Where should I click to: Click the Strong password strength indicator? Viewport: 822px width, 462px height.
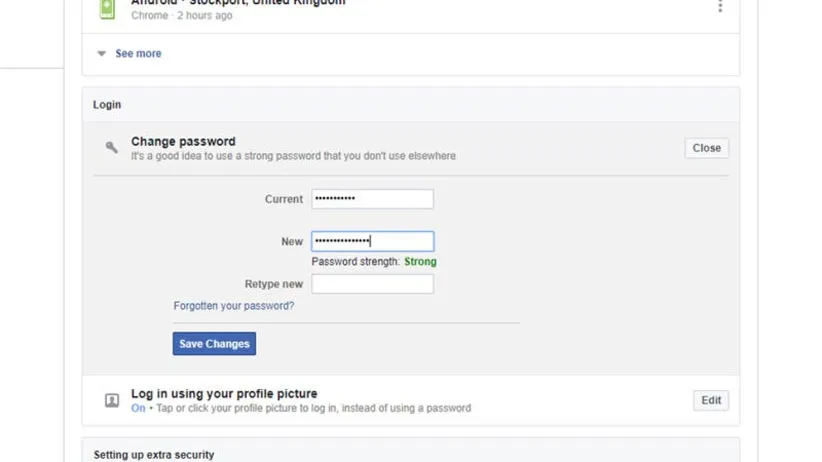click(420, 262)
